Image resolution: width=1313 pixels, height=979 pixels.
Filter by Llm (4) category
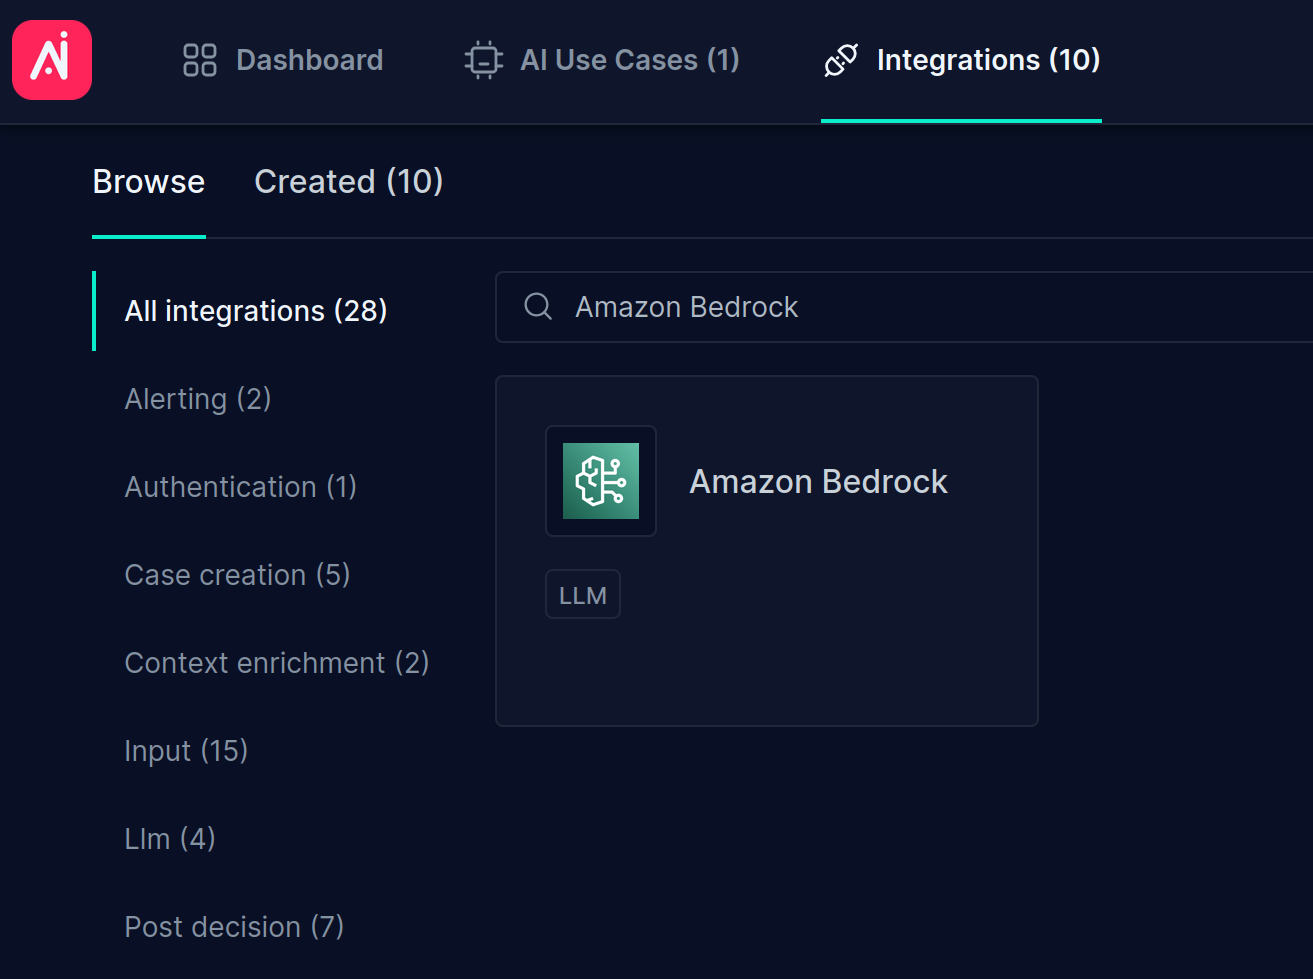pos(170,839)
